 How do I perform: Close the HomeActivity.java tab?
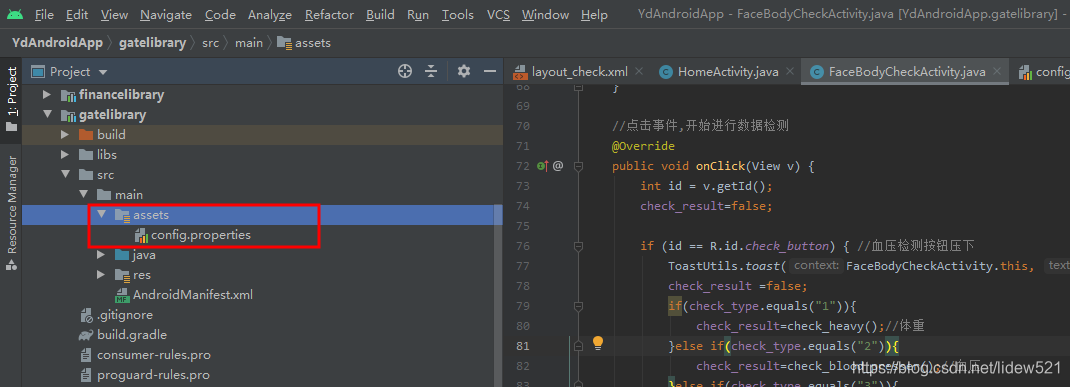tap(790, 71)
